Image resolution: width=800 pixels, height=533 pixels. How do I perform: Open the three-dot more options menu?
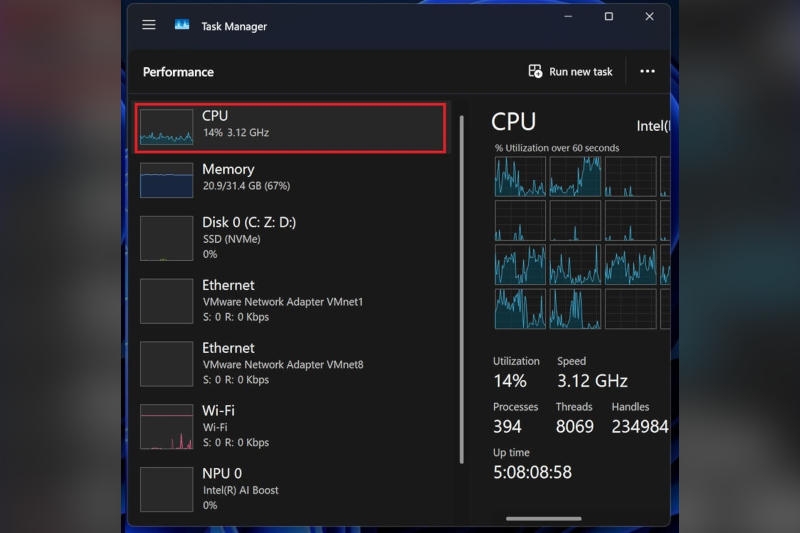tap(647, 71)
